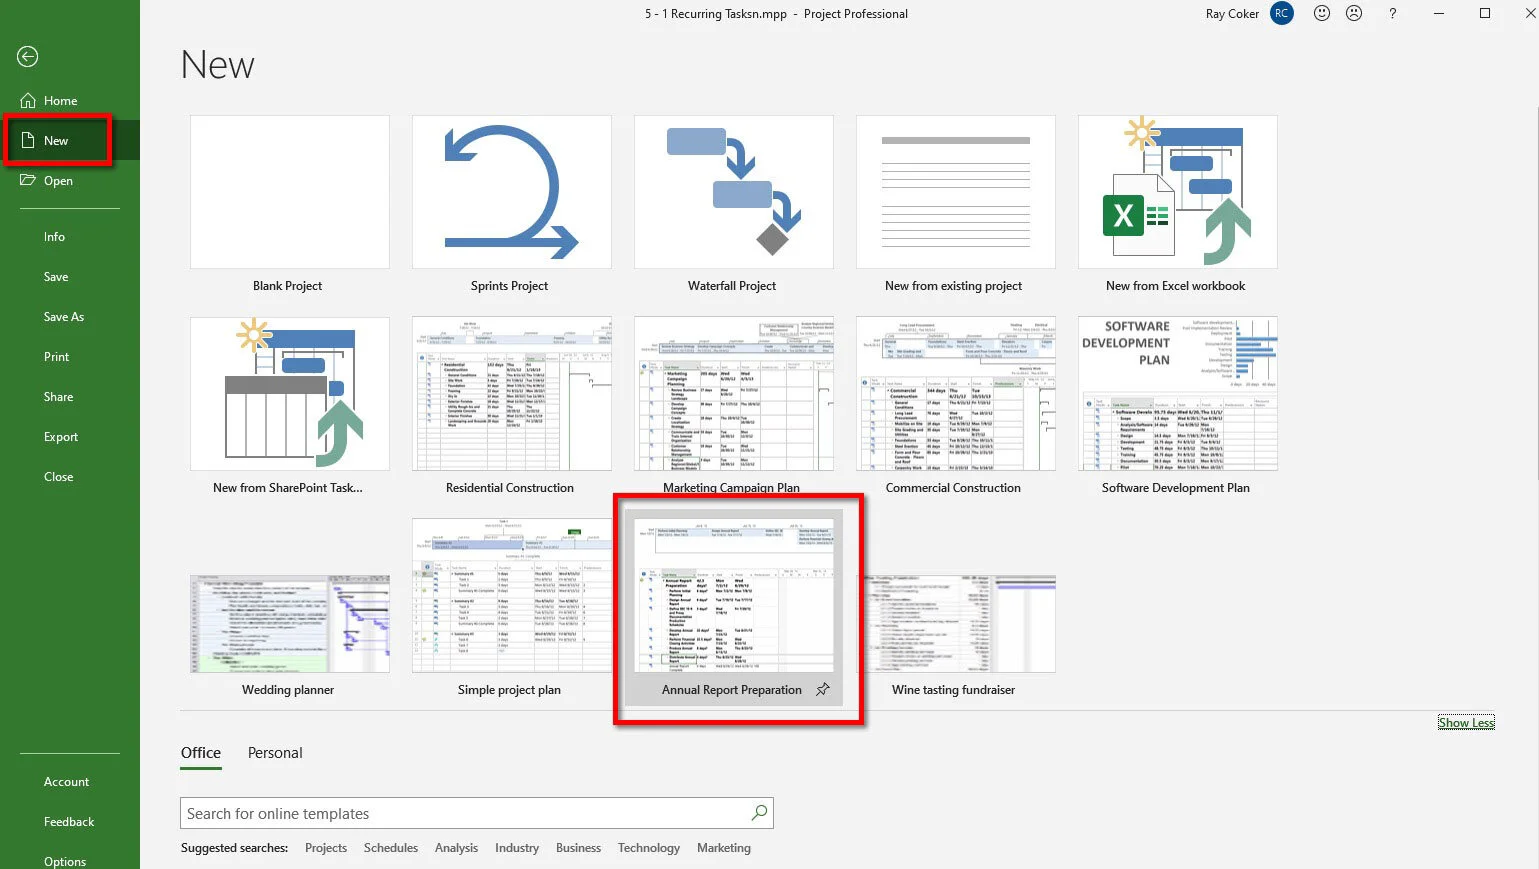Select the Sprints Project template icon
The width and height of the screenshot is (1539, 869).
click(x=512, y=192)
